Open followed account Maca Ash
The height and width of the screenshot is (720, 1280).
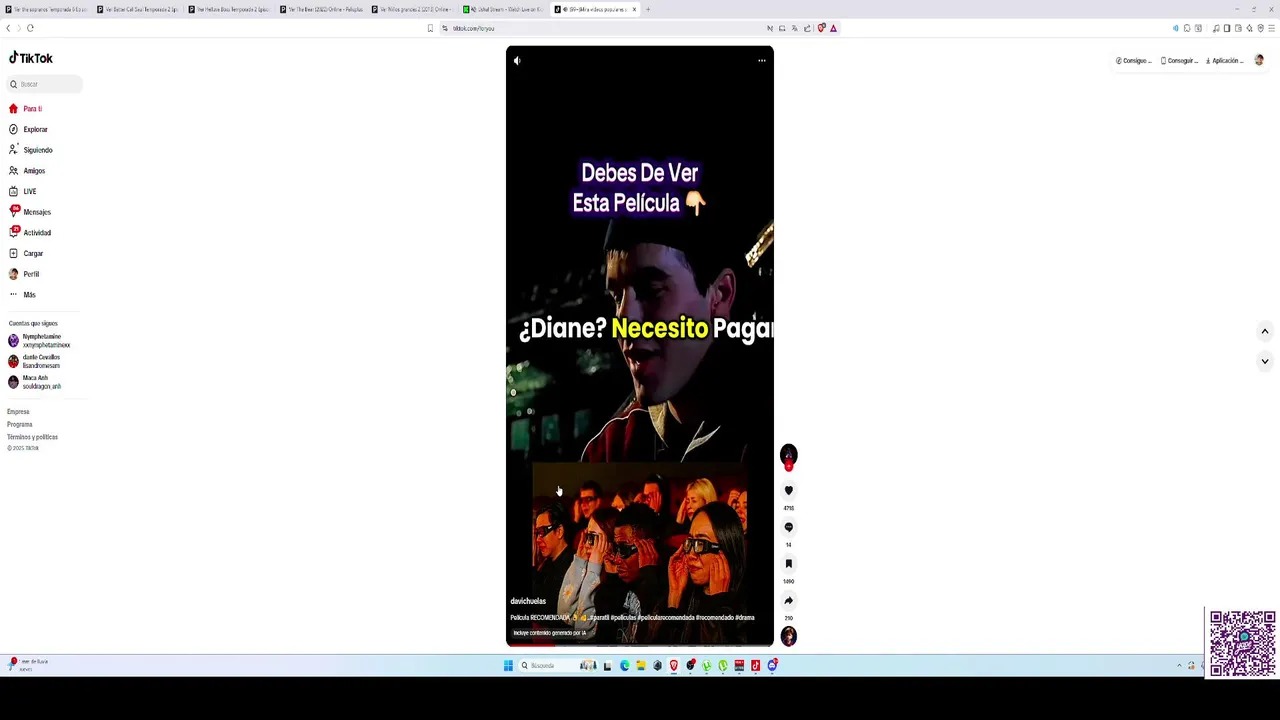pyautogui.click(x=36, y=382)
